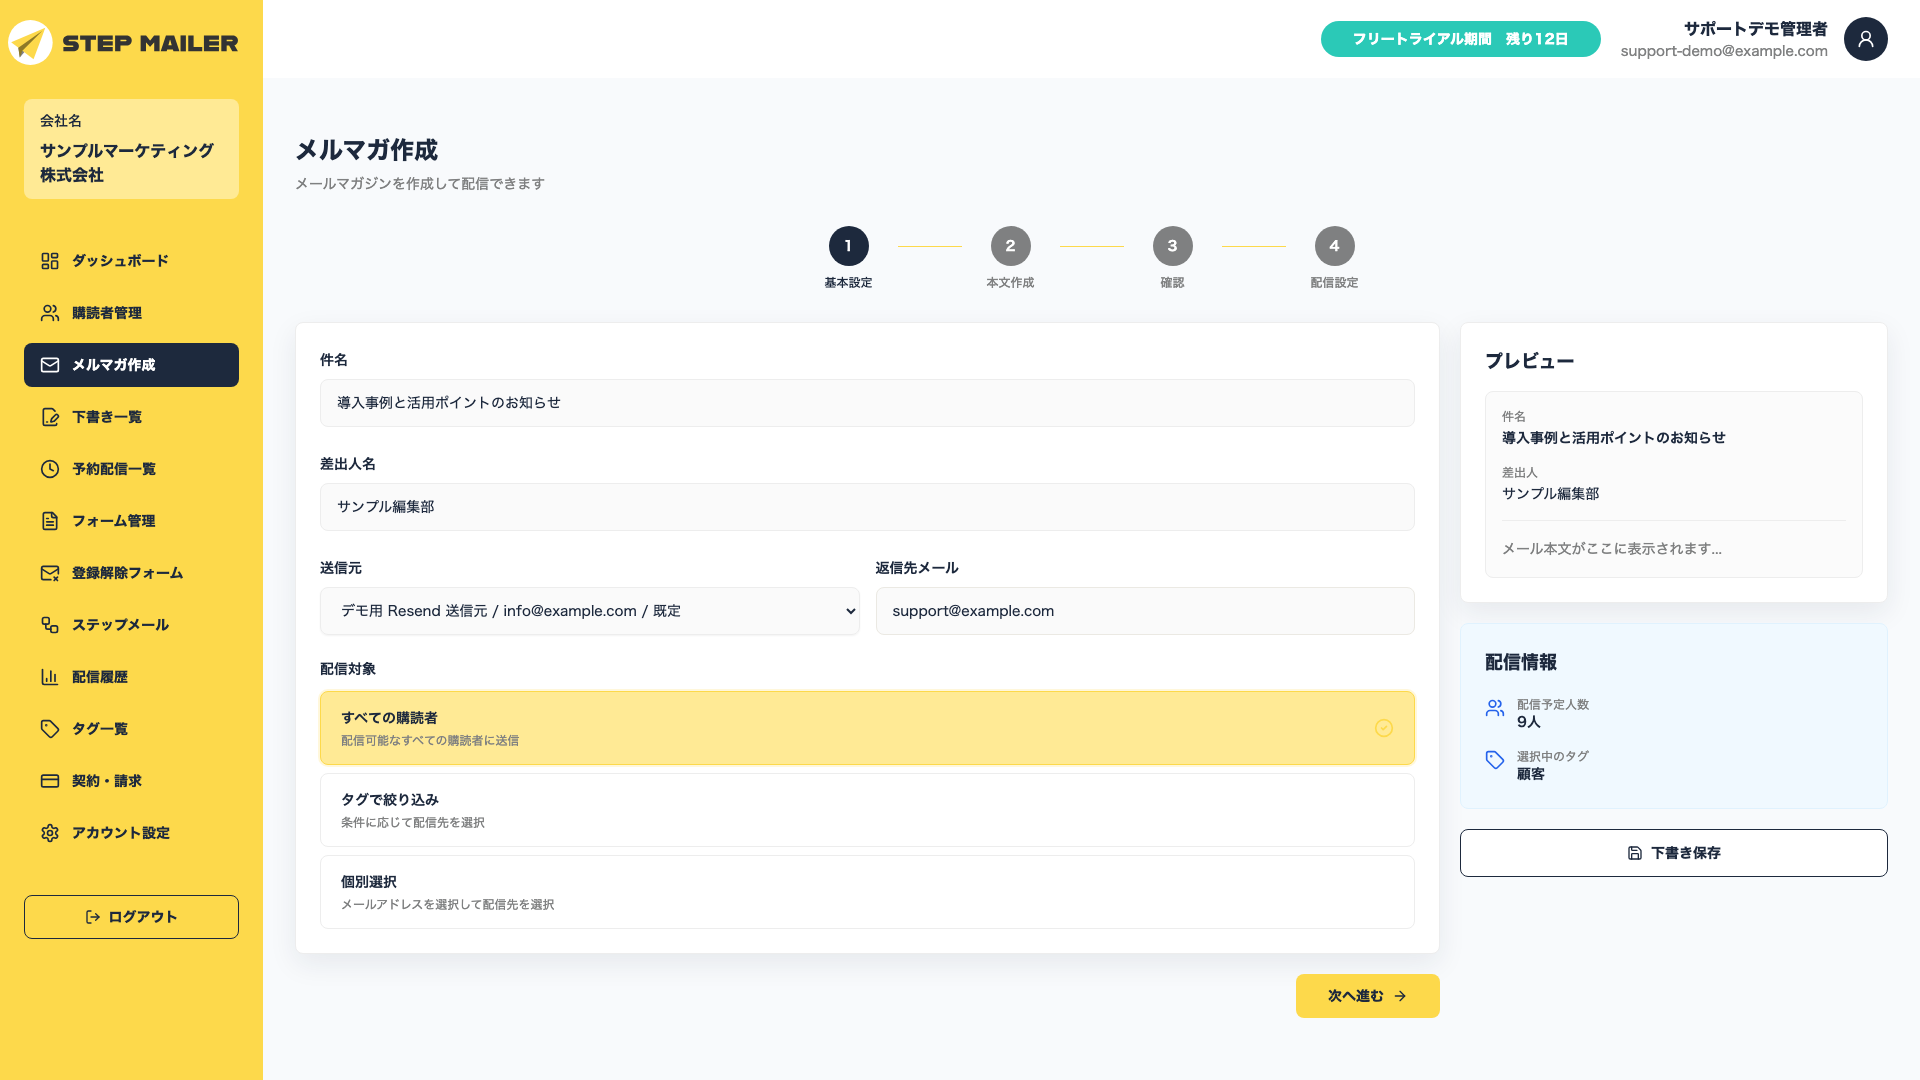Viewport: 1920px width, 1080px height.
Task: Go to 購読者管理 page
Action: (131, 313)
